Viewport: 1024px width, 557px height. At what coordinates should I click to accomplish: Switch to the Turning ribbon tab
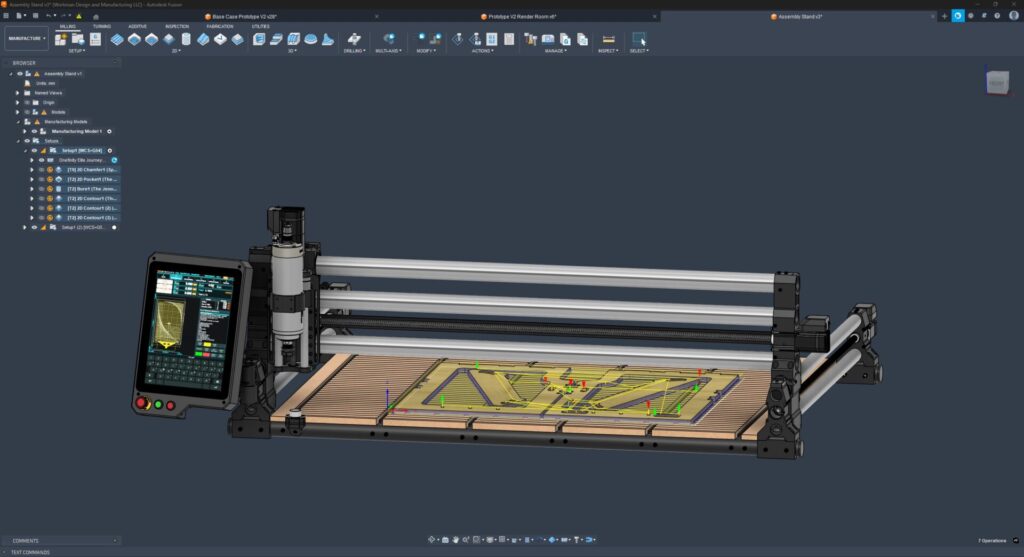click(102, 27)
